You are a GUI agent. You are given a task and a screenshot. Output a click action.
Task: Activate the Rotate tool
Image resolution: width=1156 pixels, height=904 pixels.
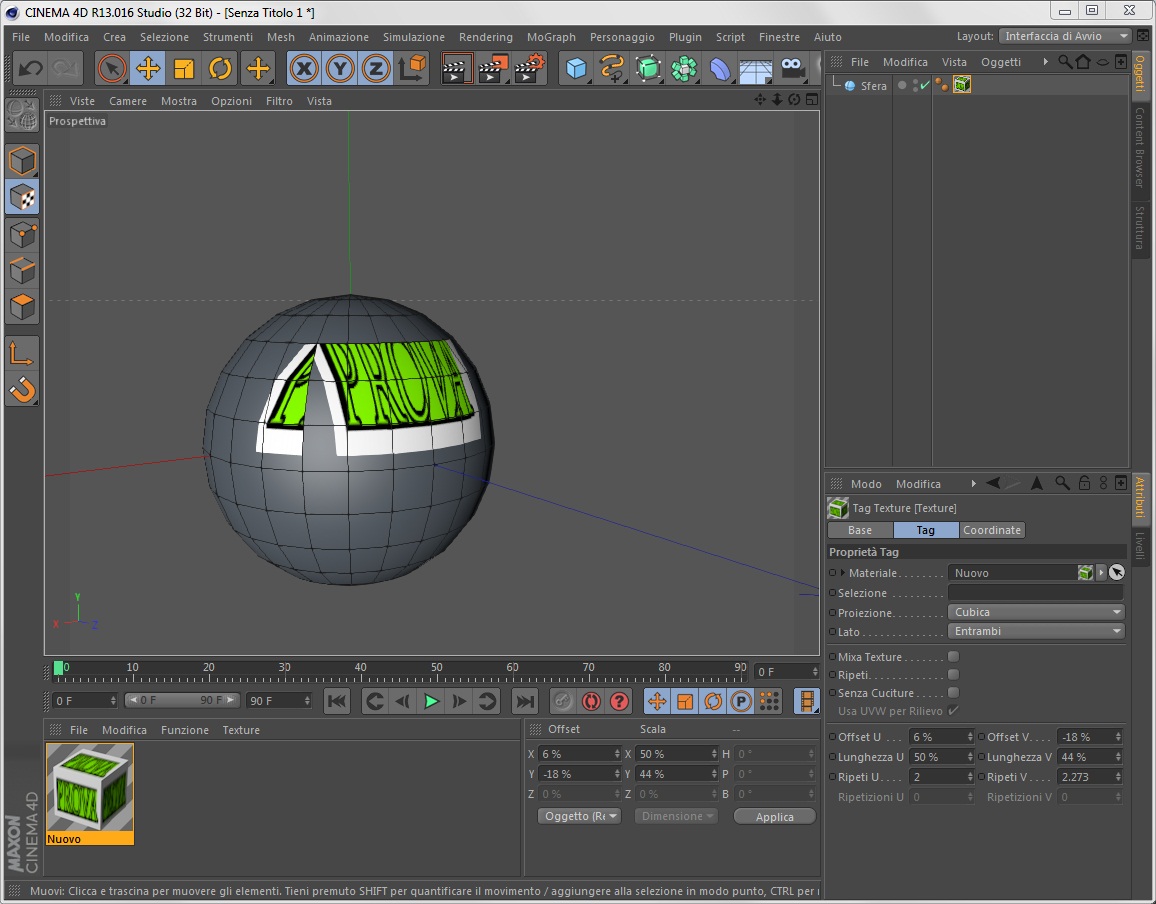point(220,68)
